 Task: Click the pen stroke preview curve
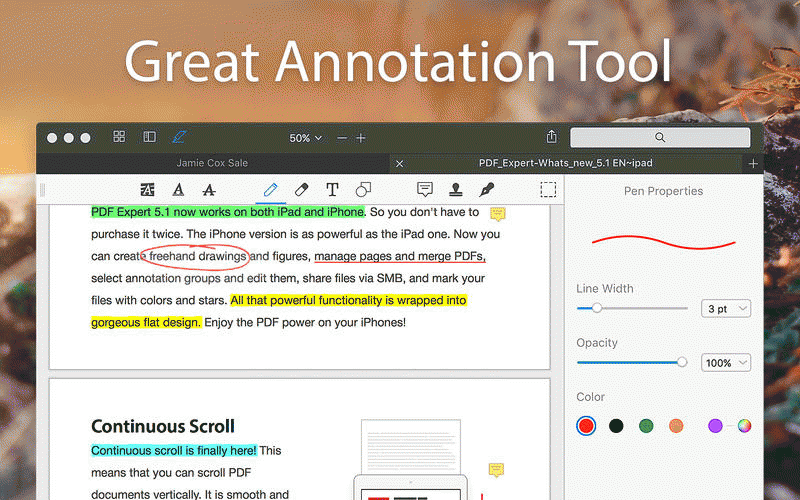pos(663,242)
